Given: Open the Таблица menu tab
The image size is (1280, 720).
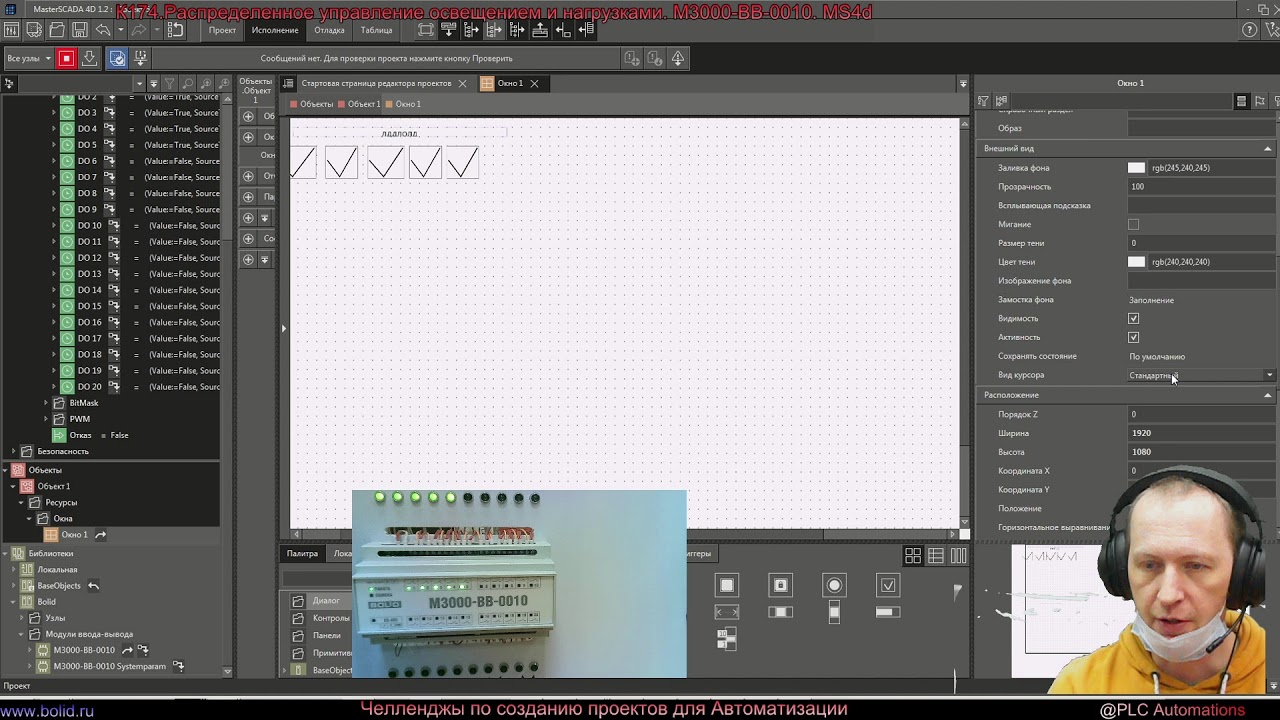Looking at the screenshot, I should click(376, 30).
